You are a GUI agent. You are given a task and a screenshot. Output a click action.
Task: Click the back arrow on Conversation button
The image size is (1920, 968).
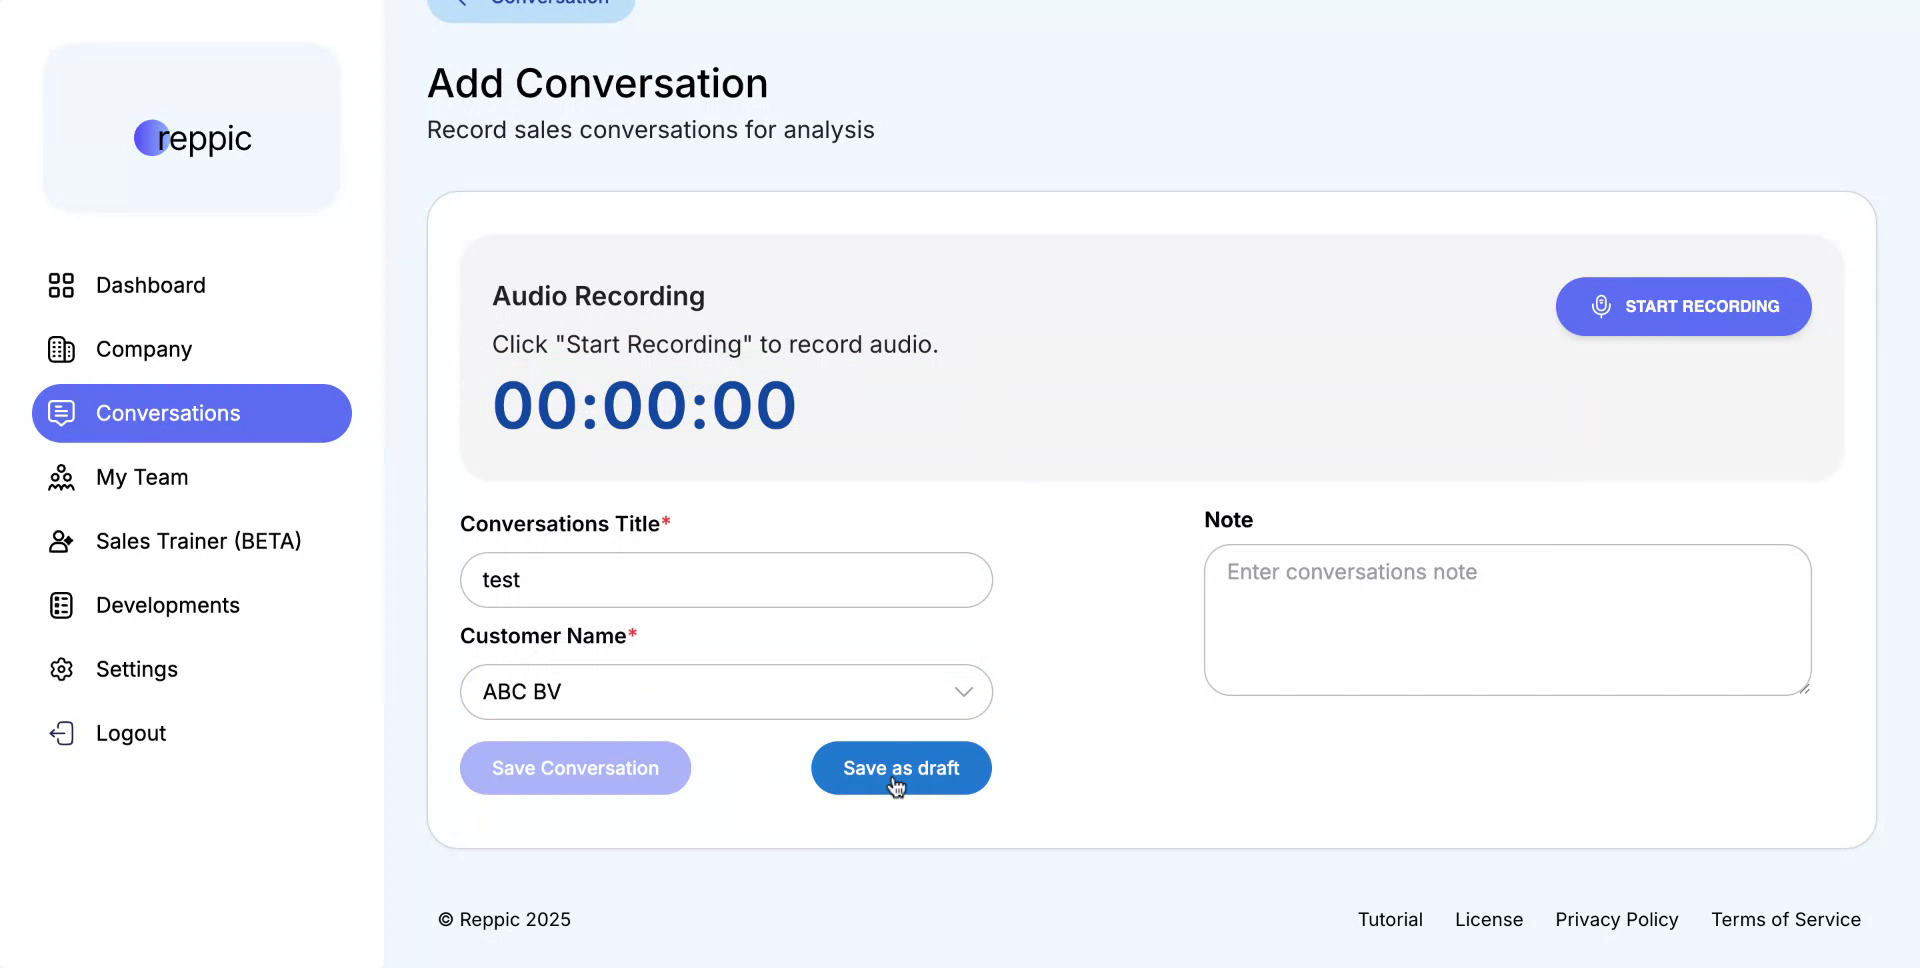tap(462, 3)
